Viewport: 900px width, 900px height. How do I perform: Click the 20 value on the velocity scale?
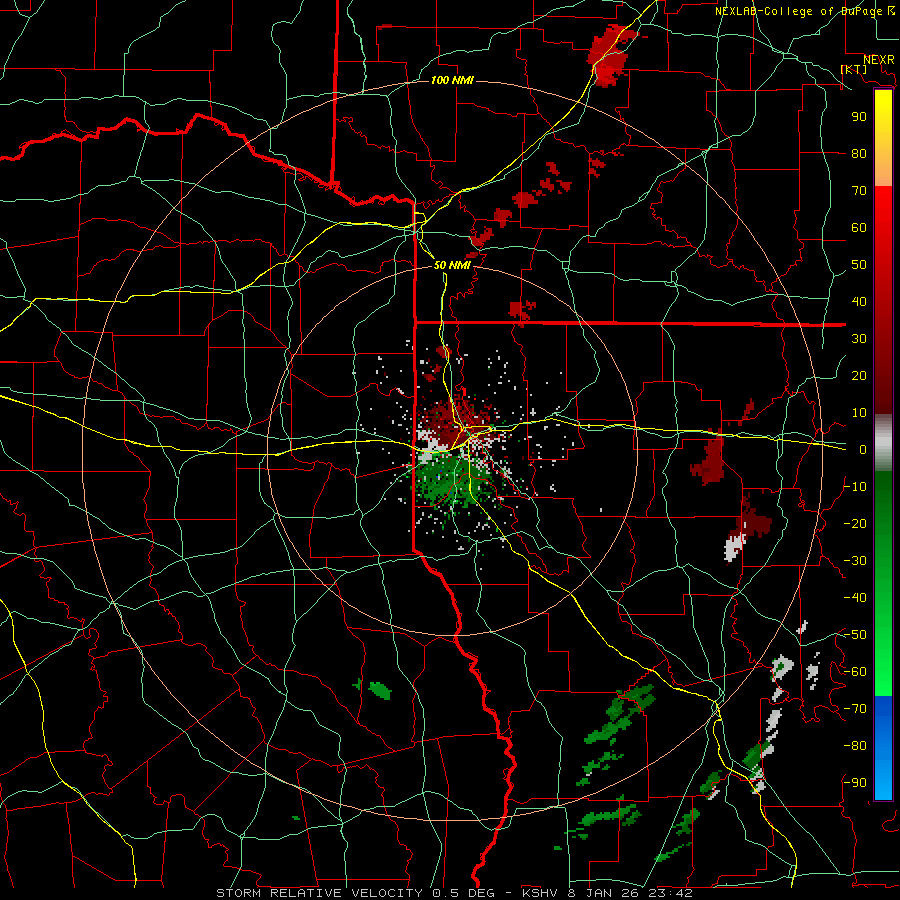pos(859,376)
